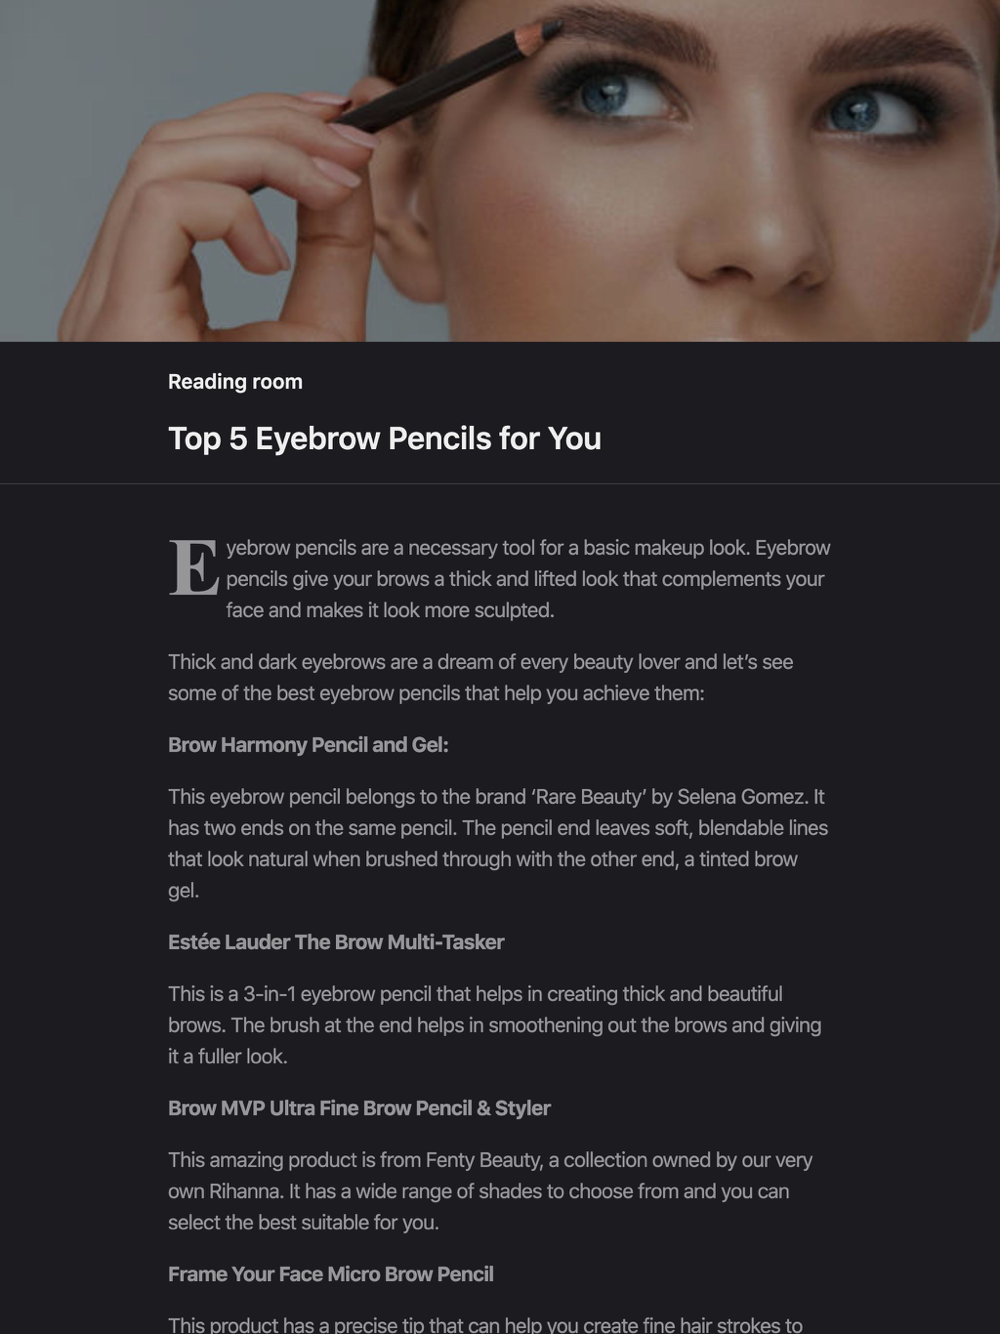The width and height of the screenshot is (1000, 1334).
Task: Click the words 'fuller look' in the Estée Lauder paragraph
Action: pos(243,1056)
